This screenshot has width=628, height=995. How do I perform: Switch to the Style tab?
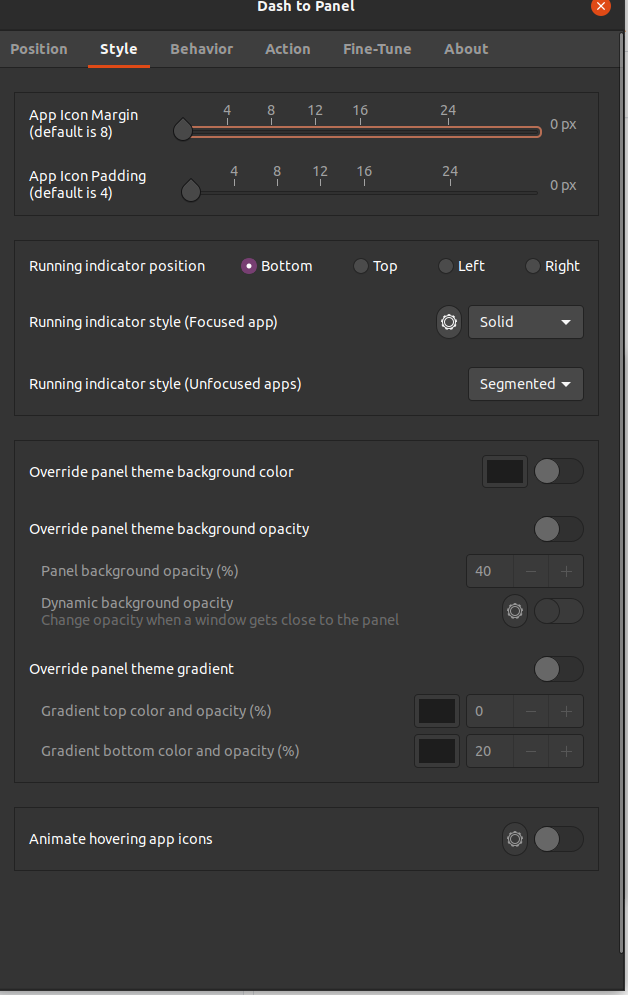tap(119, 49)
